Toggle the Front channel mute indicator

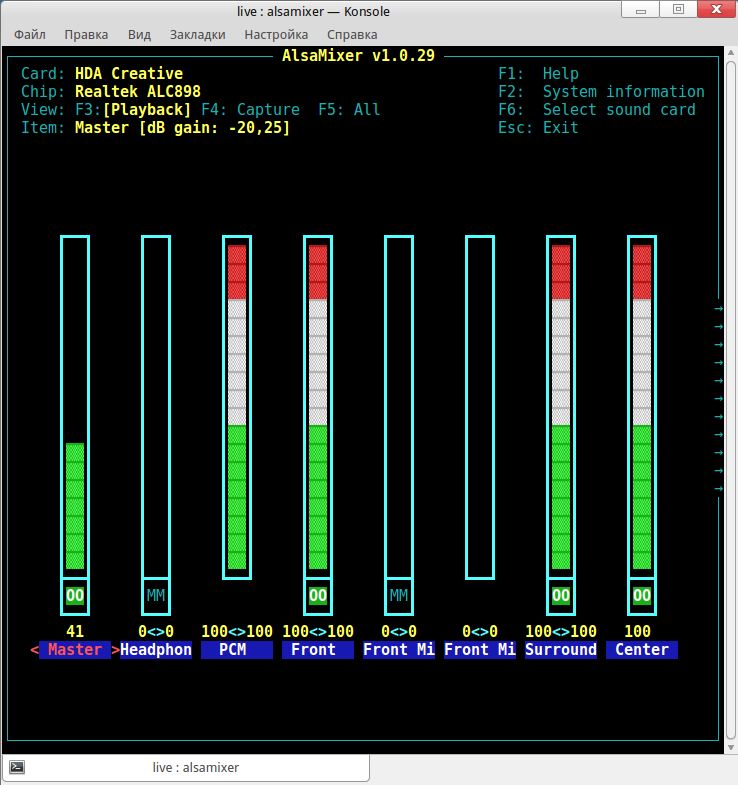318,595
